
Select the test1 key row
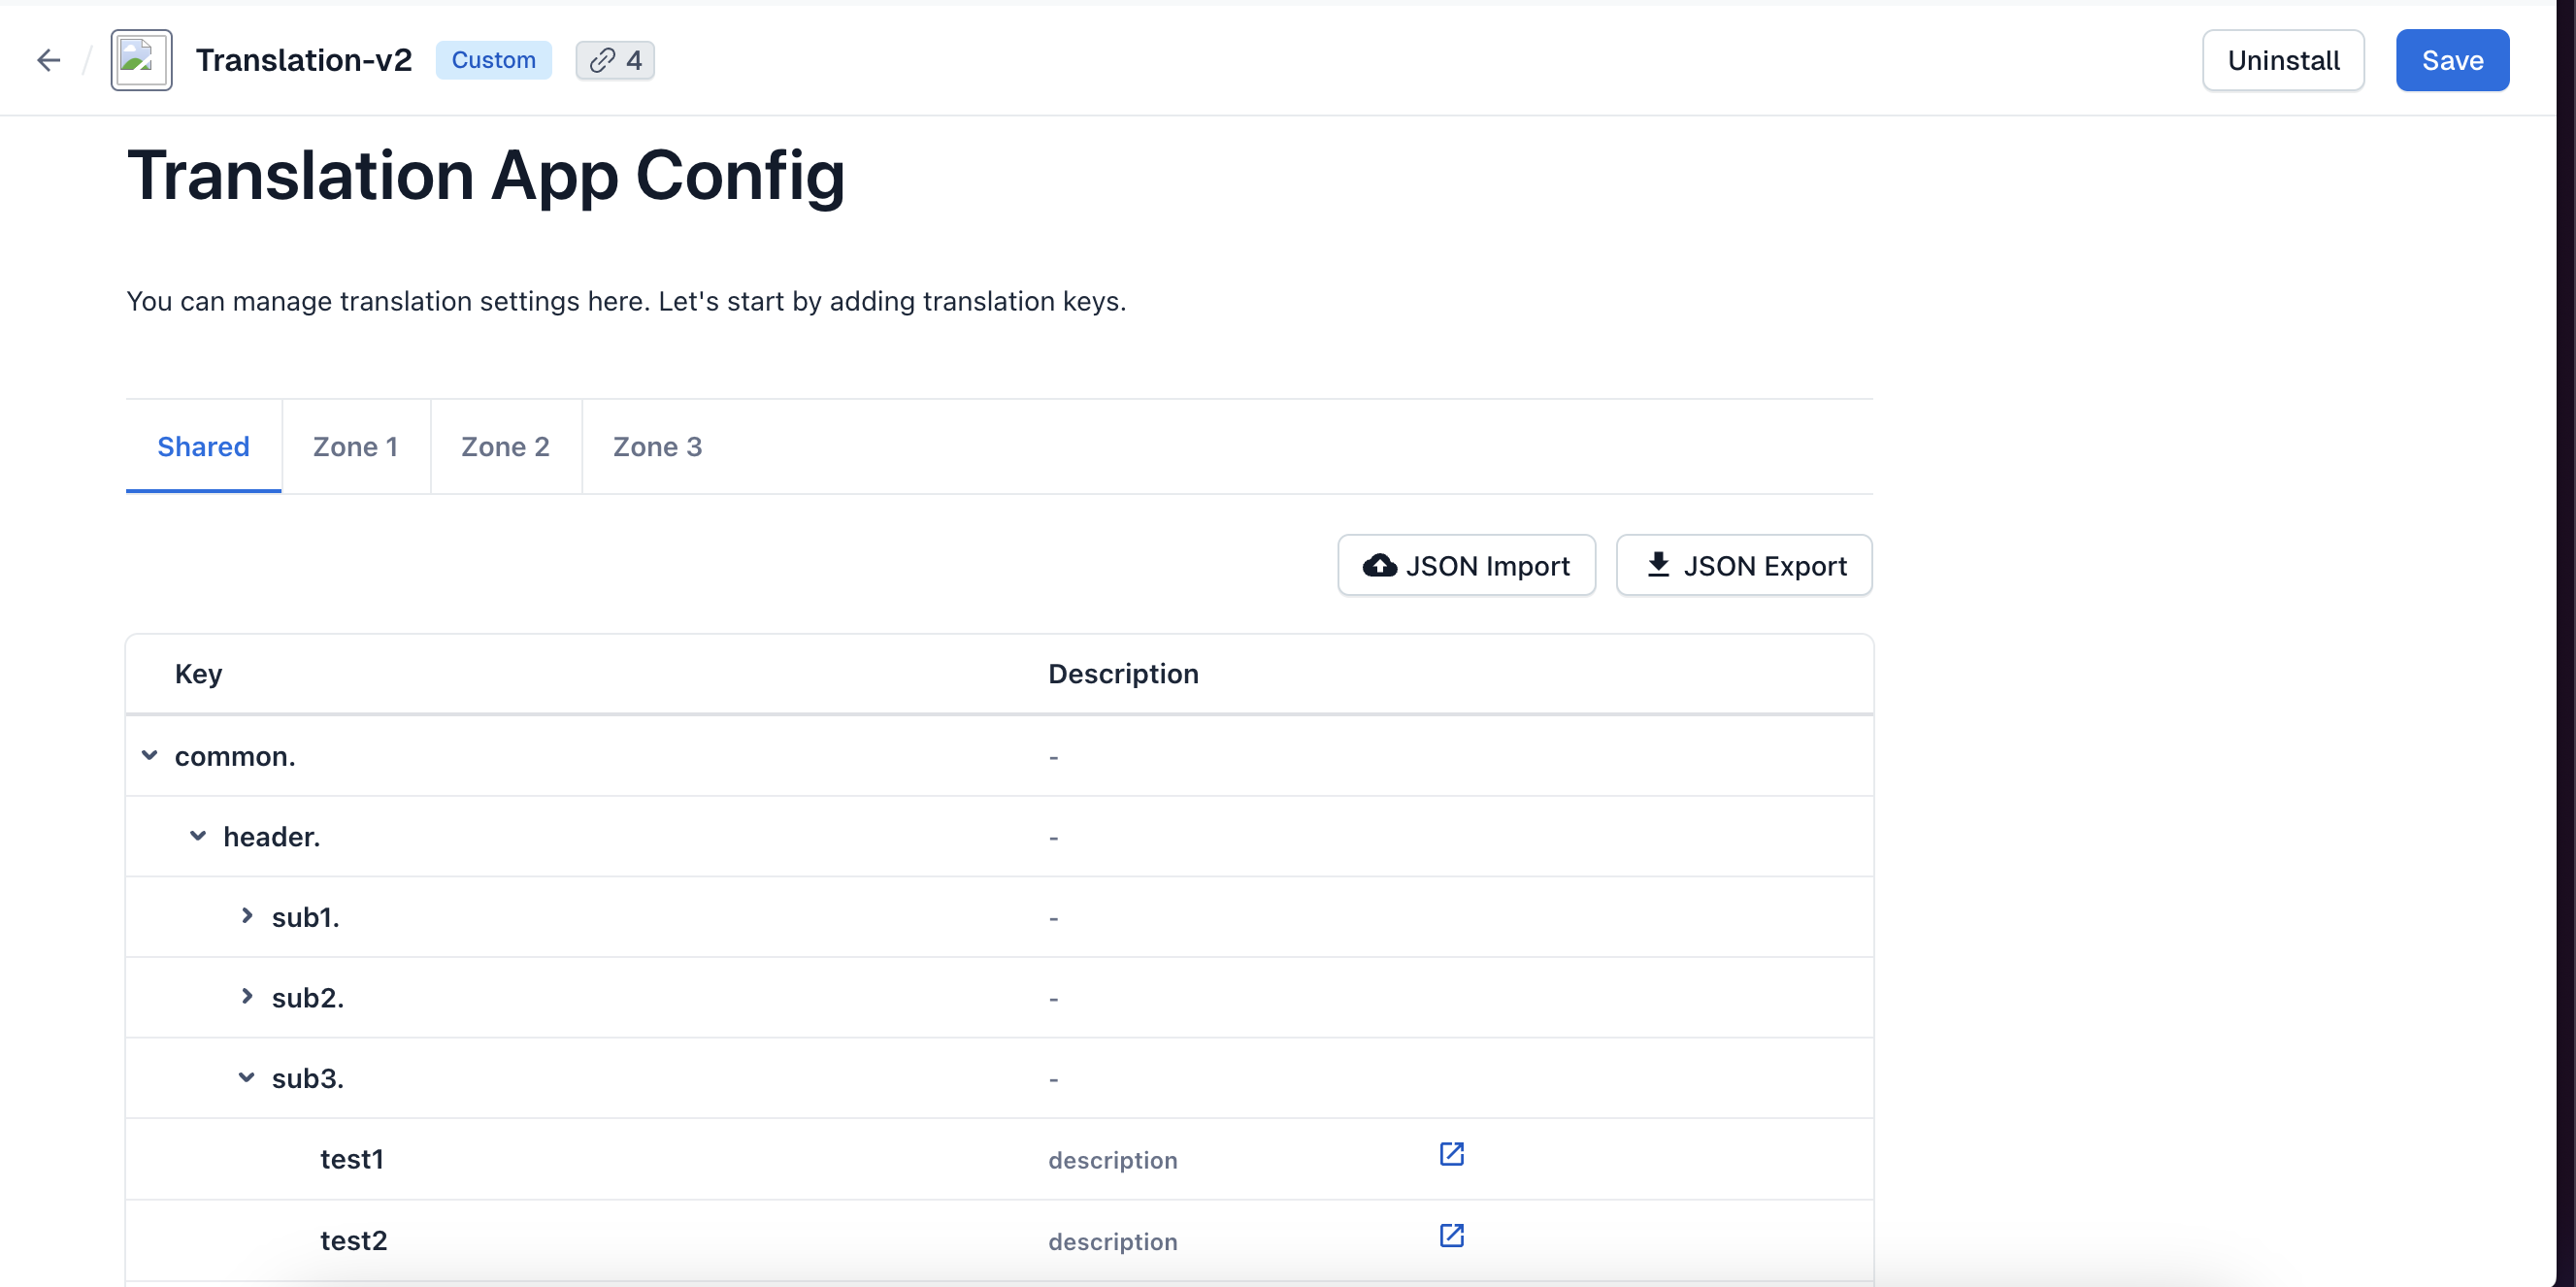352,1159
